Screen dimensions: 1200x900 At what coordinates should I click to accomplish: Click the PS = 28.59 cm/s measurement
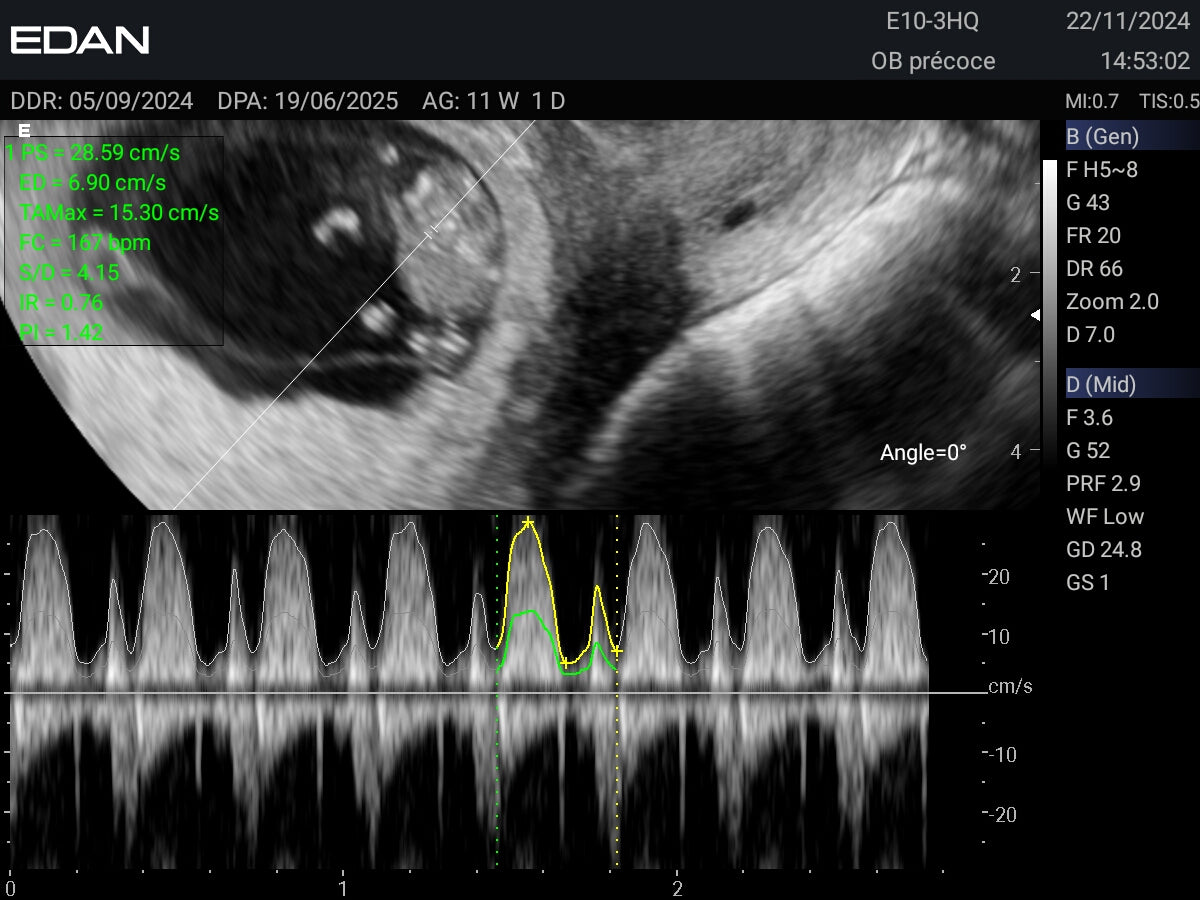click(x=100, y=153)
